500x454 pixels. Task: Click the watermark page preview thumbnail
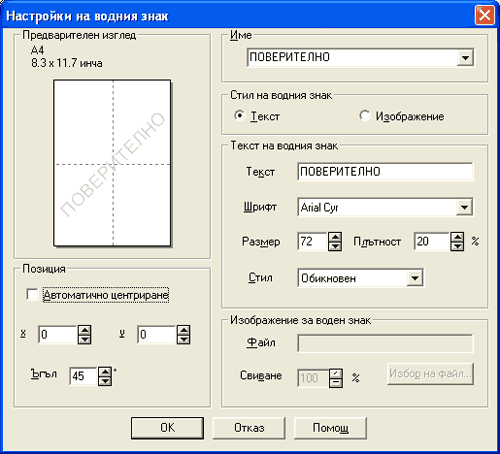pos(112,163)
